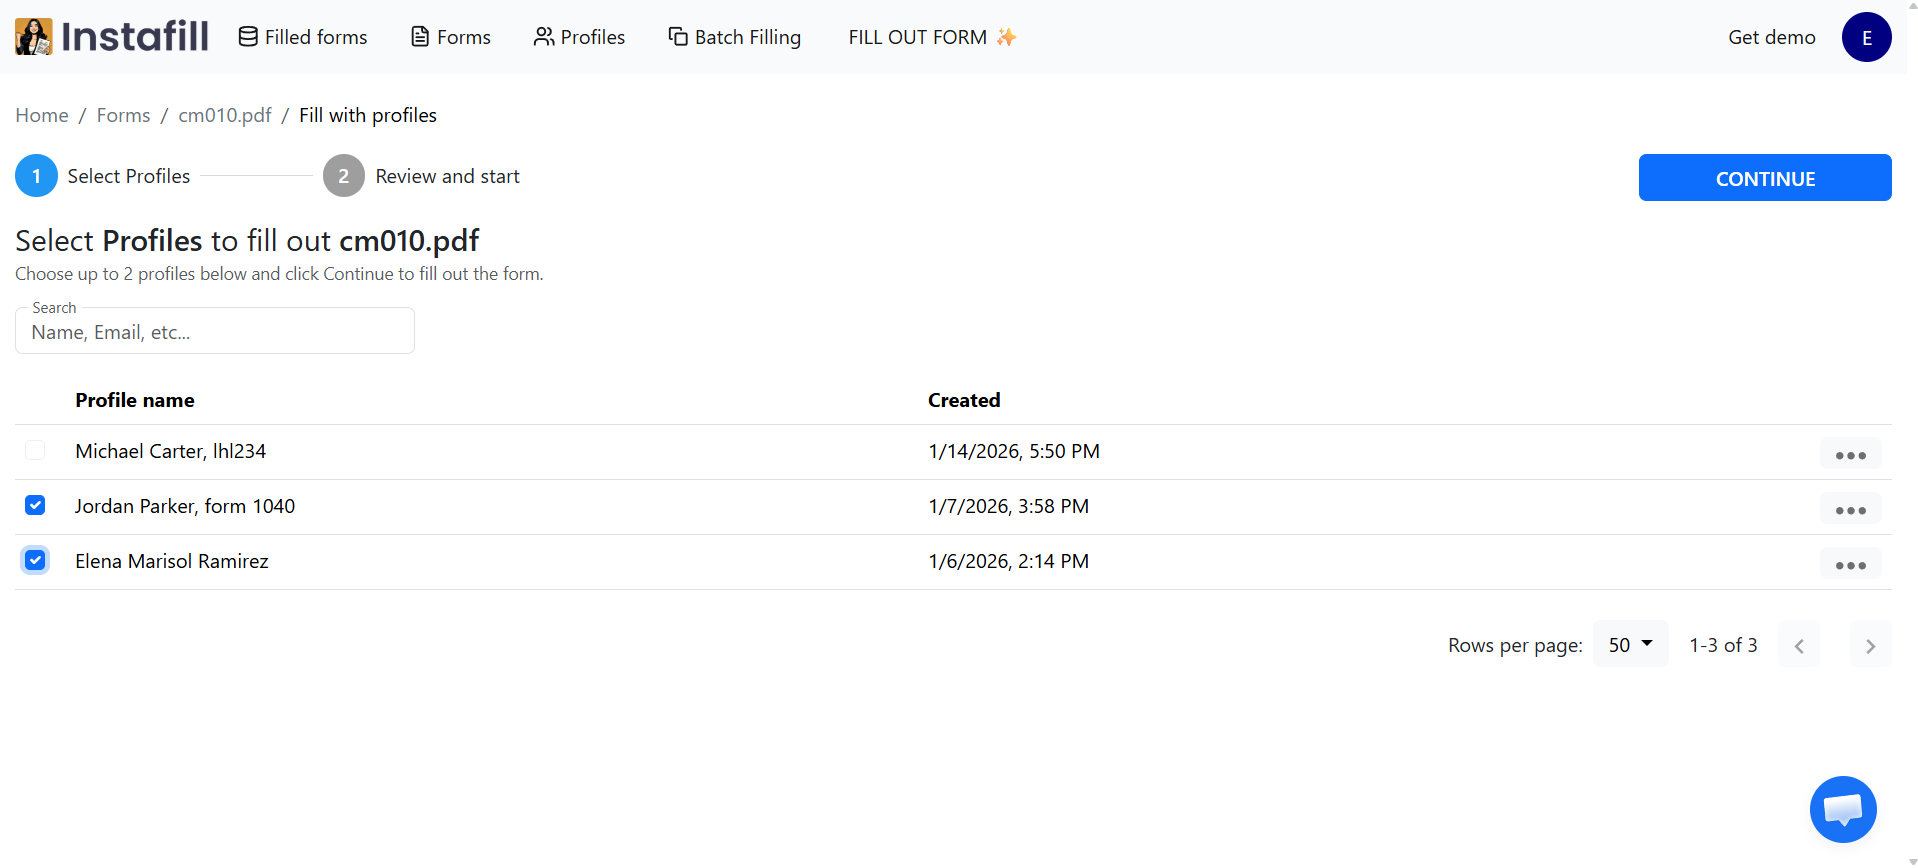Open more options for Michael Carter row
The width and height of the screenshot is (1918, 868).
point(1850,453)
